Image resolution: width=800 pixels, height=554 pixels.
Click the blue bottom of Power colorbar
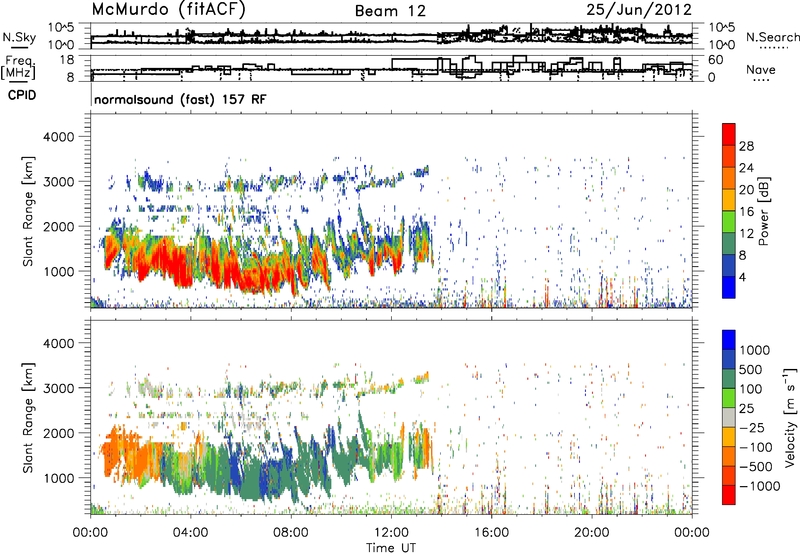coord(729,287)
